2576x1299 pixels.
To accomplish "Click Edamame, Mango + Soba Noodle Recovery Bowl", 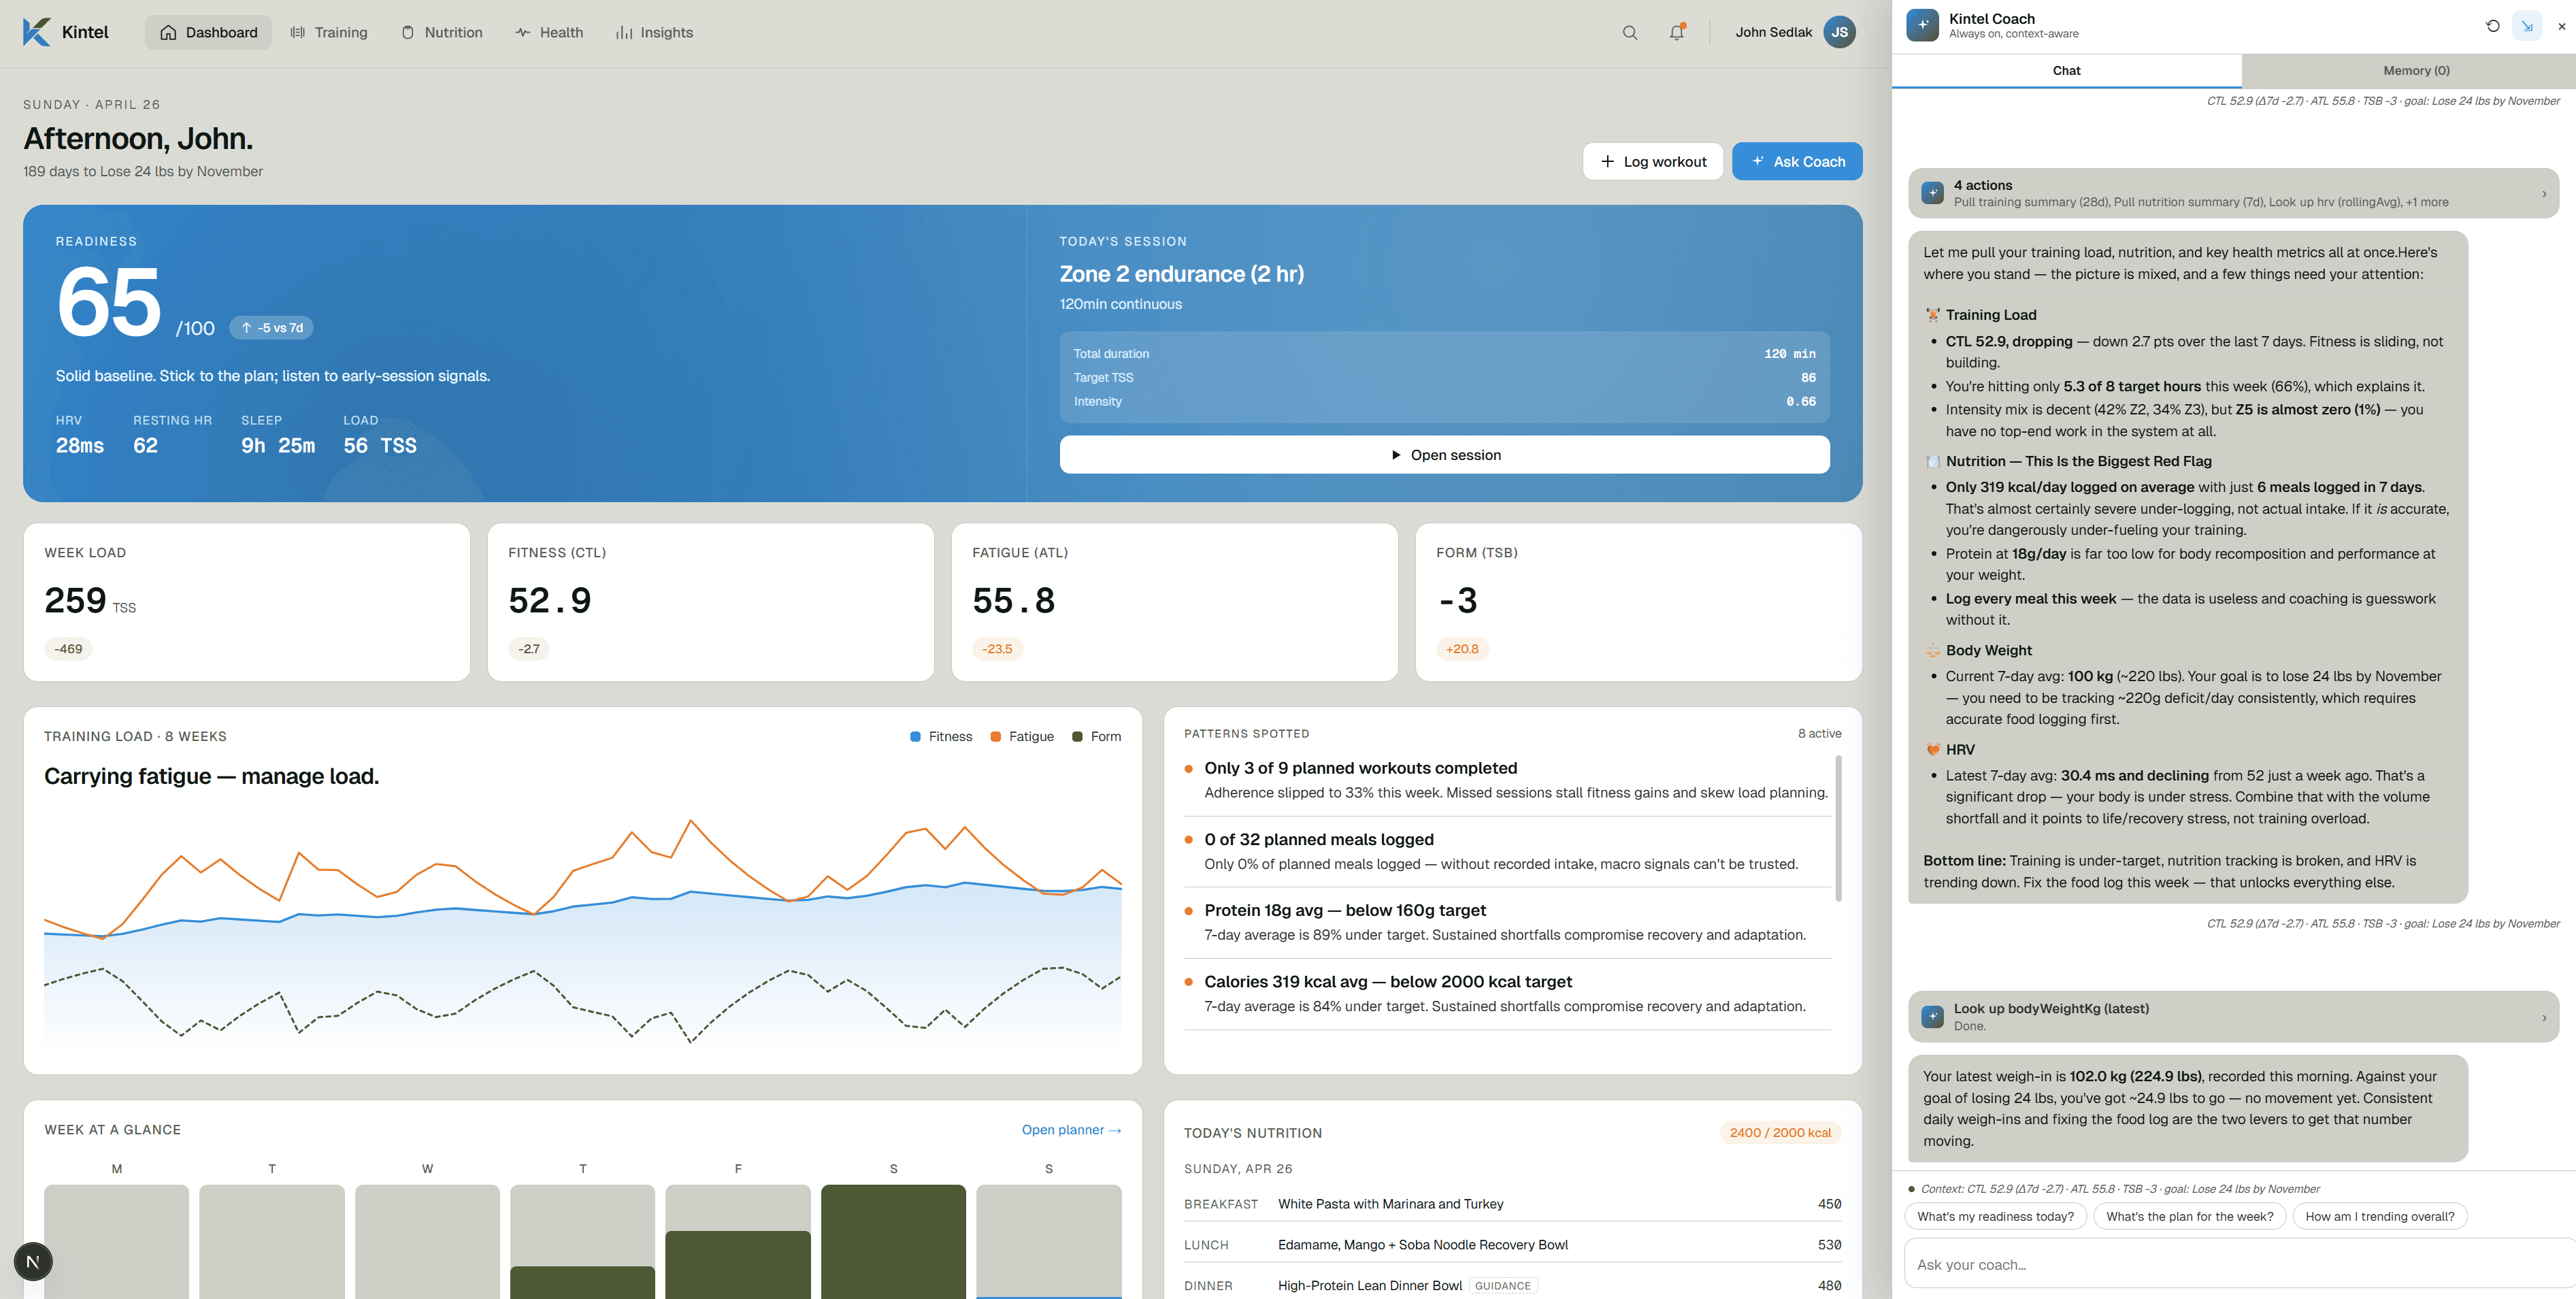I will [1422, 1245].
